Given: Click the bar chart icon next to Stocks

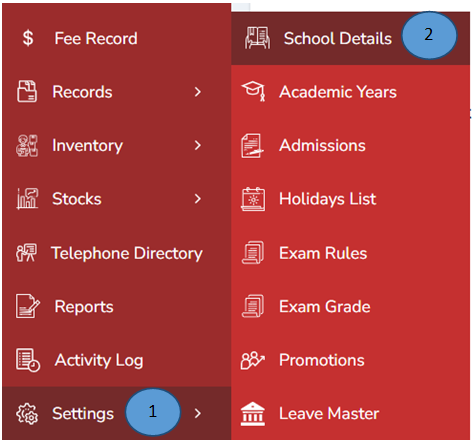Looking at the screenshot, I should [x=27, y=199].
